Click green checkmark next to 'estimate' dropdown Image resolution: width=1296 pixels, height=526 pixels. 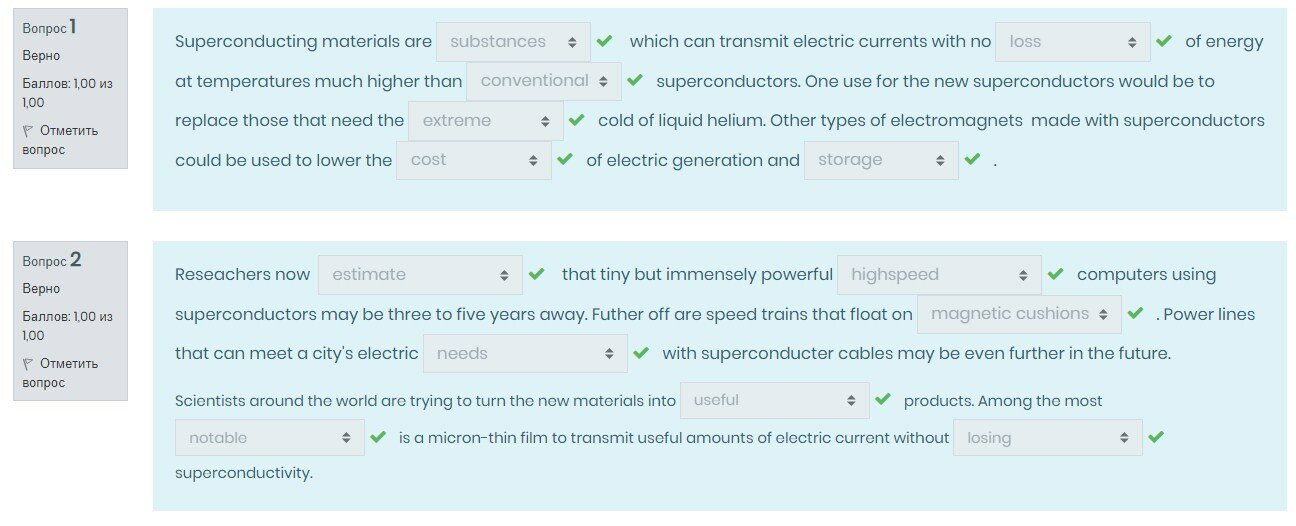tap(536, 274)
